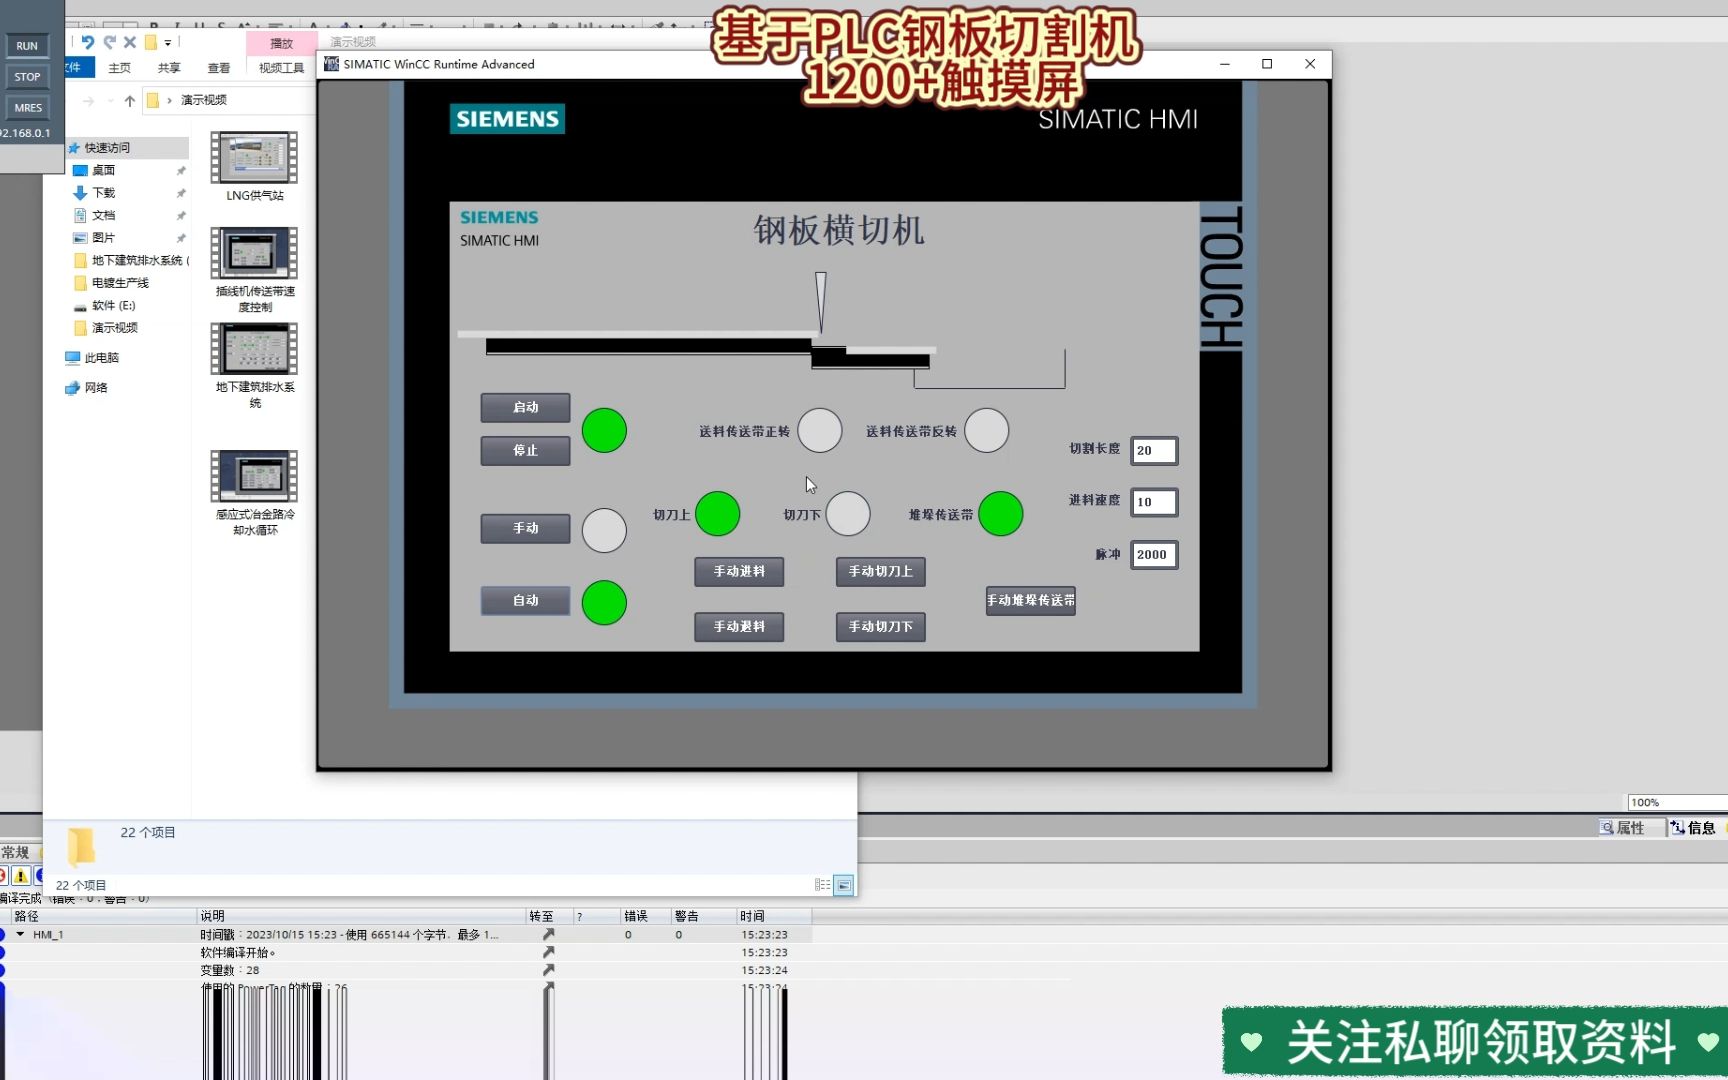Collapse the HMI_1 row in compile output

pyautogui.click(x=20, y=935)
